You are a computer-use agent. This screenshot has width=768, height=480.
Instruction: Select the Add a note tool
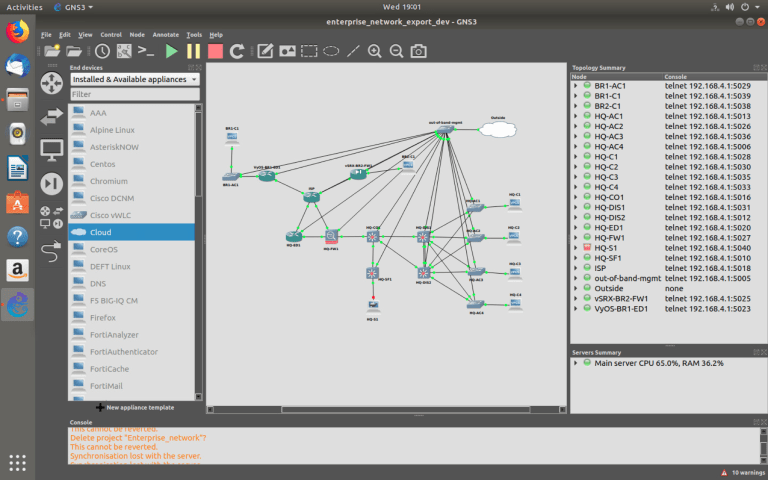pos(265,51)
